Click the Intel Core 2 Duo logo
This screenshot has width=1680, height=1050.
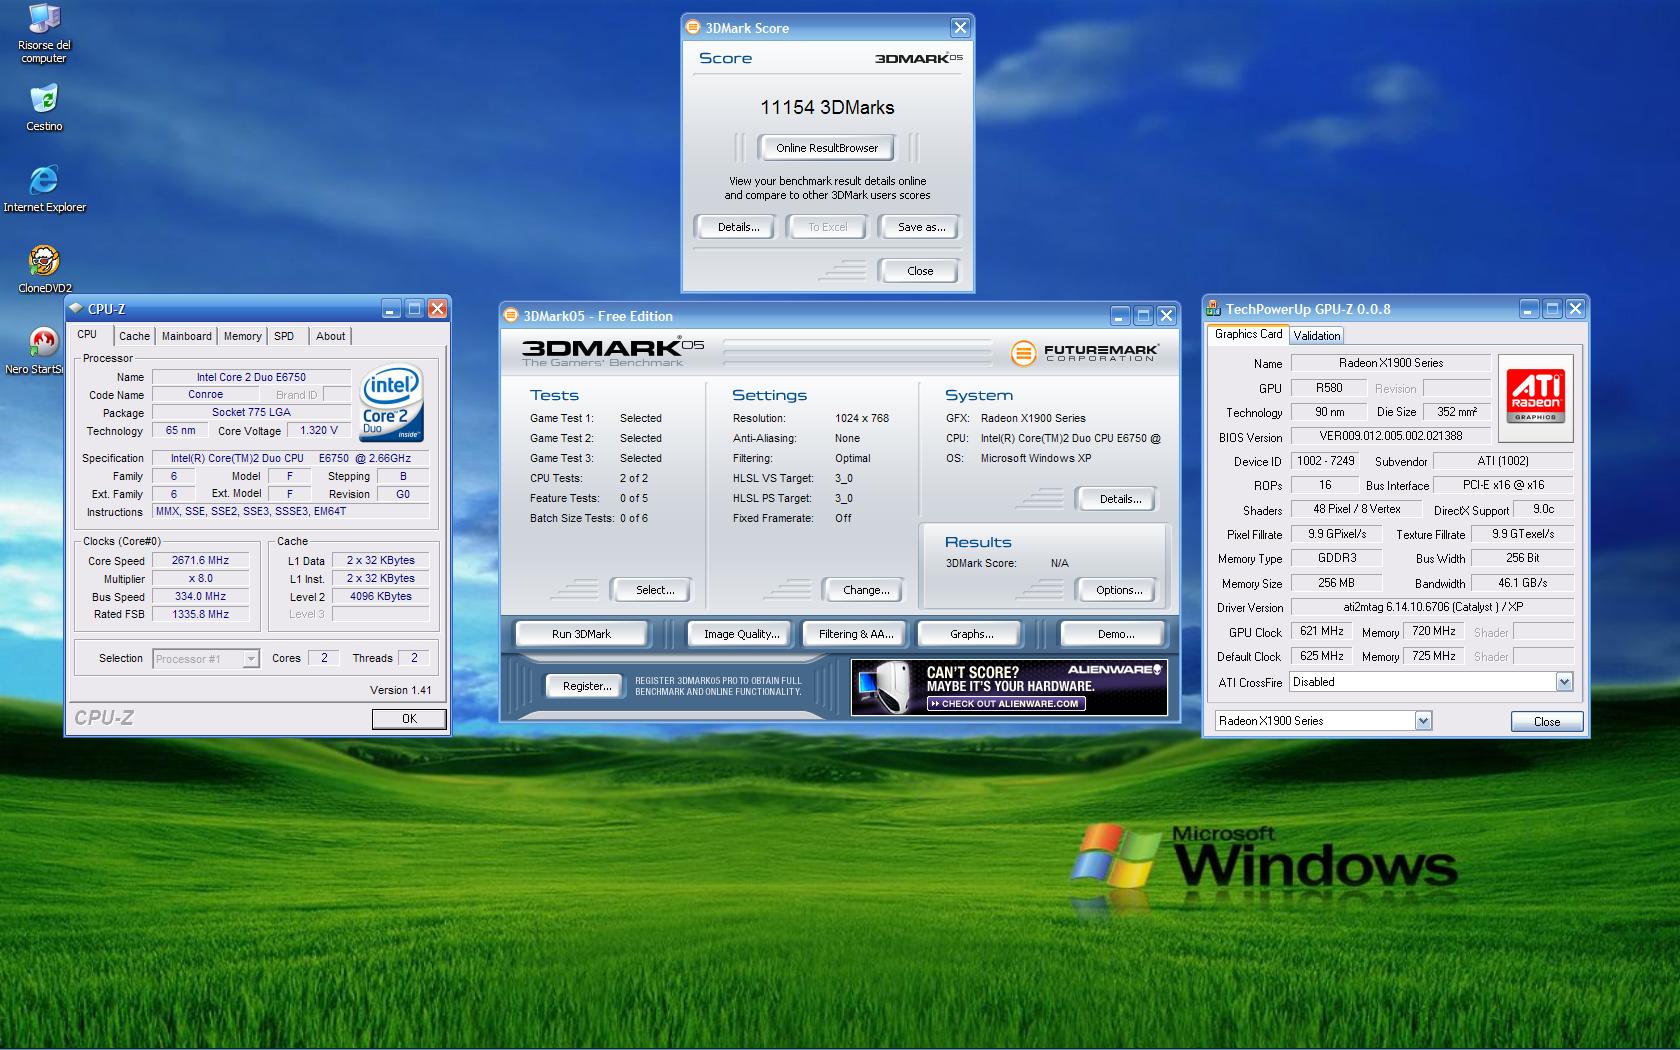[391, 403]
